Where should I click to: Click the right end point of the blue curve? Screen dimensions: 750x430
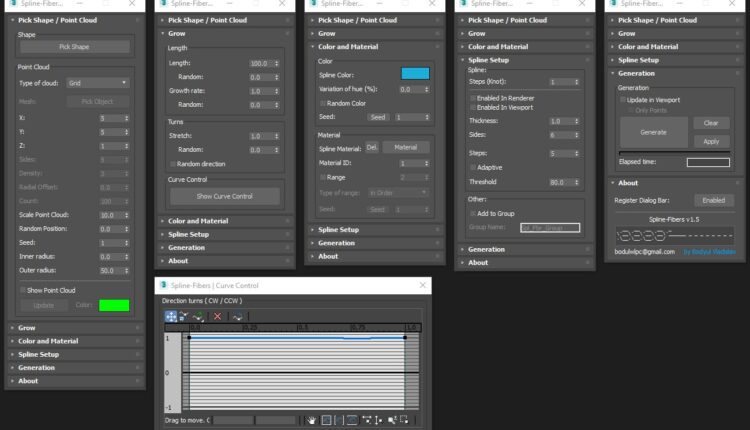[405, 338]
